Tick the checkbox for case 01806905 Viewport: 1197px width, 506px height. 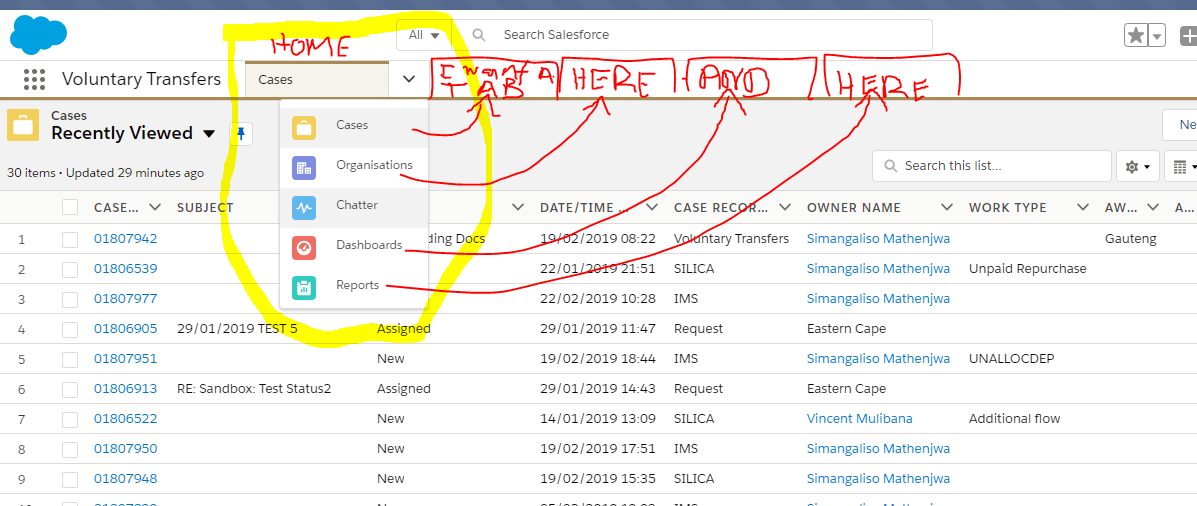70,330
